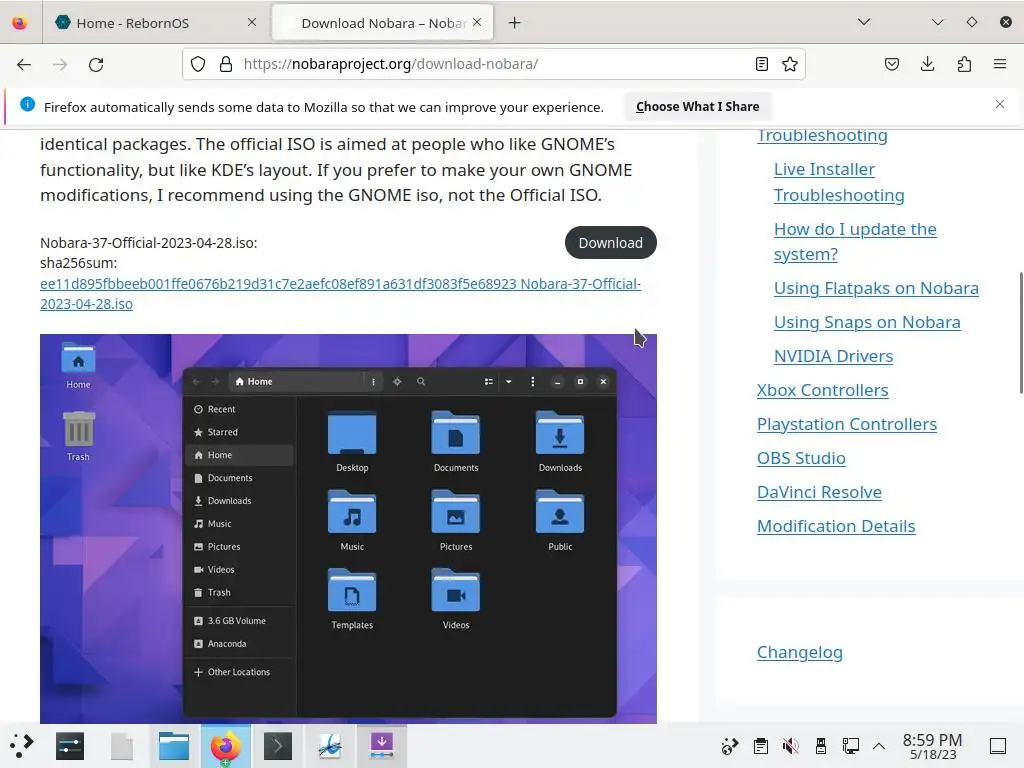Open the Xbox Controllers link

click(x=822, y=390)
